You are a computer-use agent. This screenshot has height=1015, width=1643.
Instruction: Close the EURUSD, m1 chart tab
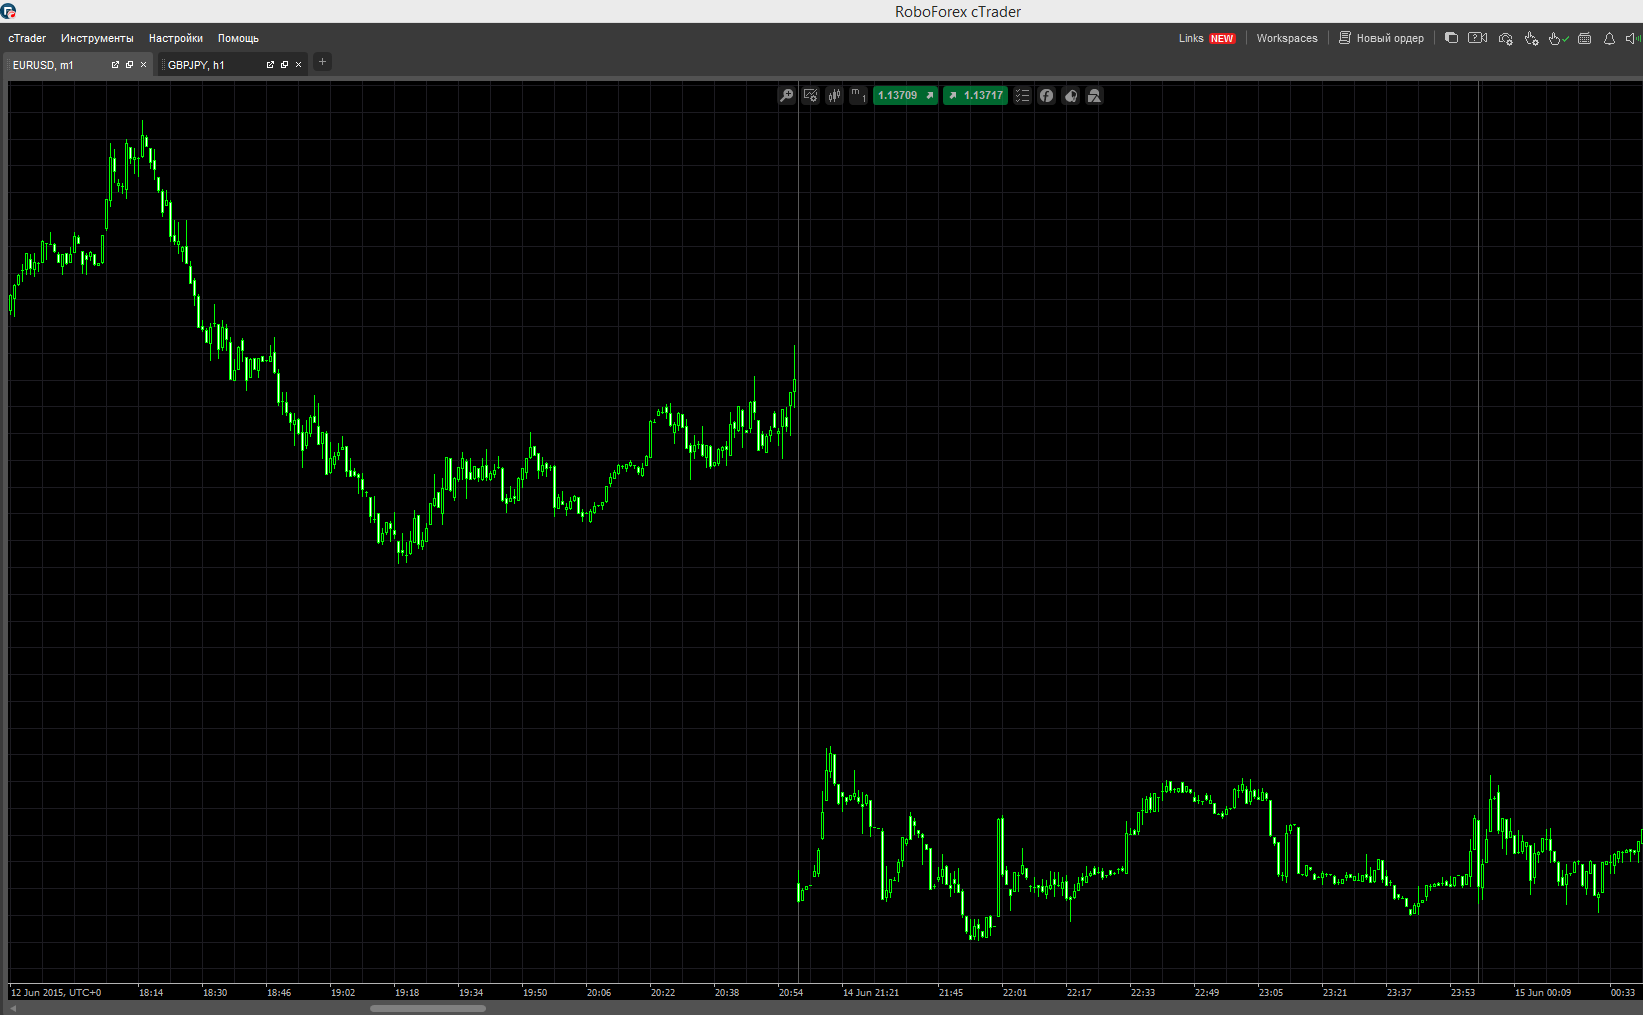click(143, 65)
